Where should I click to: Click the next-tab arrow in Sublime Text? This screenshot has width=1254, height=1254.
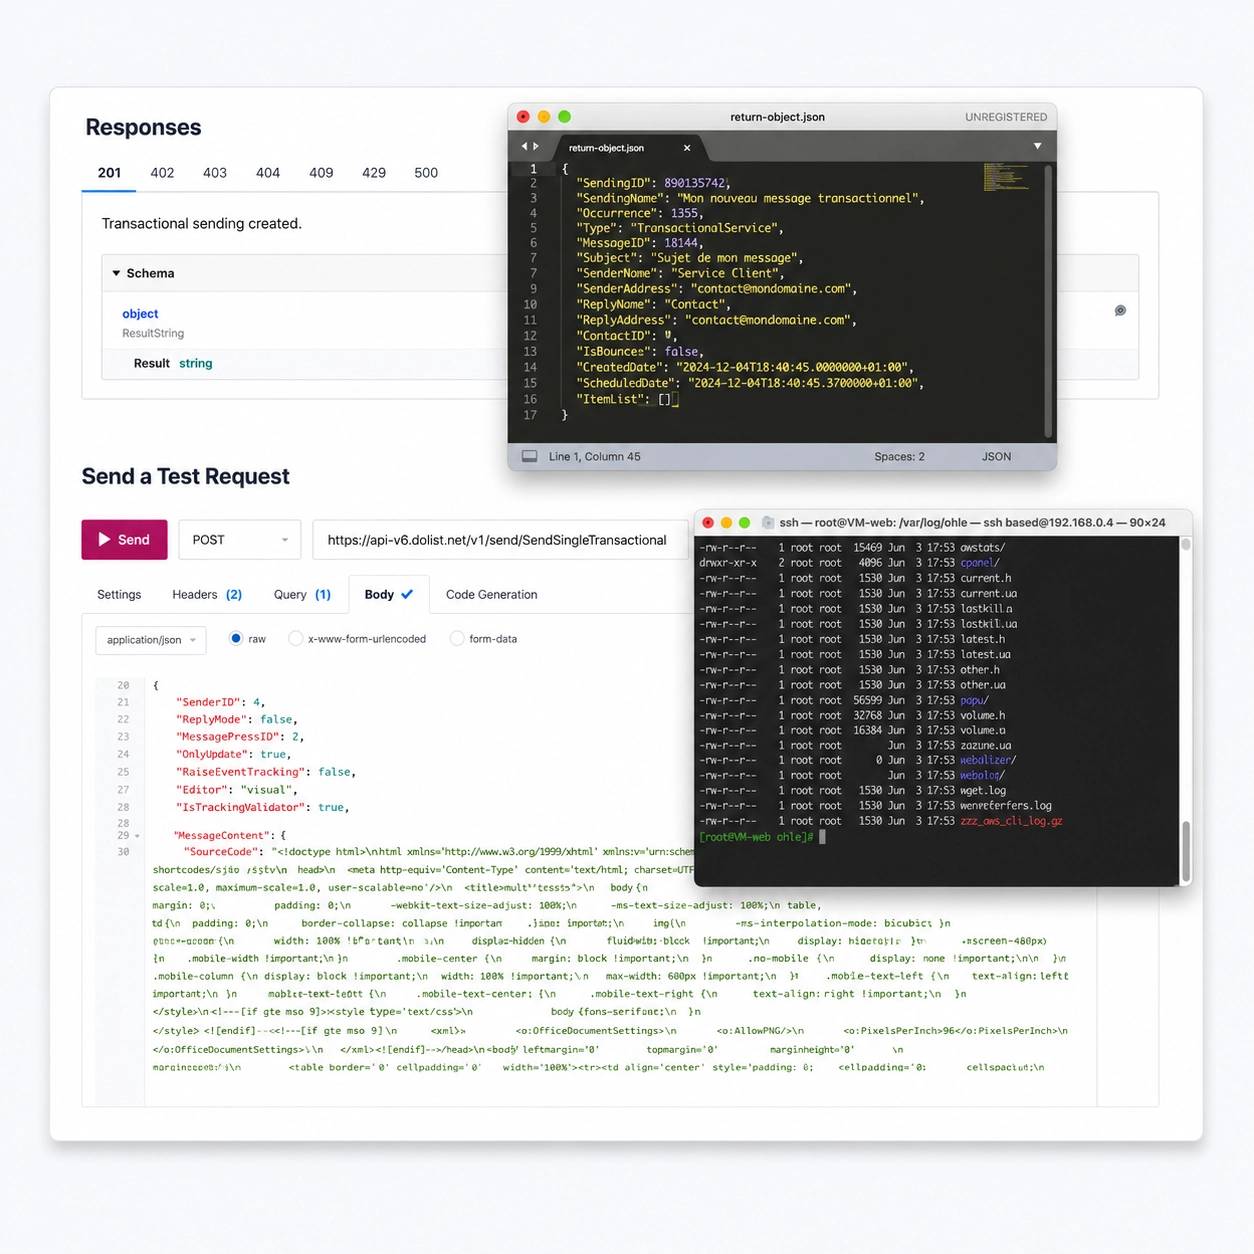pyautogui.click(x=536, y=146)
